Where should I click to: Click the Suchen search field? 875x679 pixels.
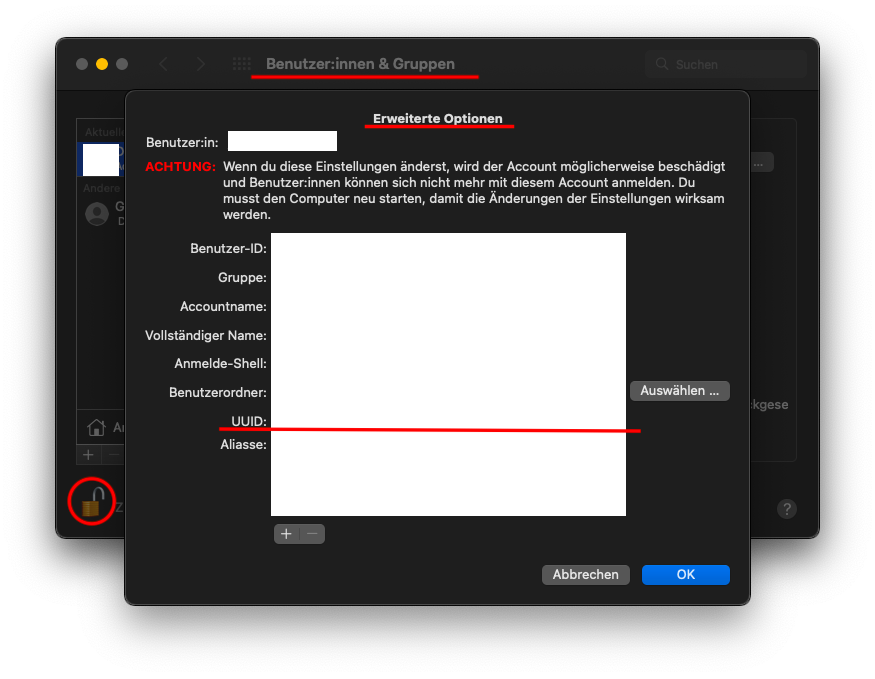pyautogui.click(x=726, y=64)
